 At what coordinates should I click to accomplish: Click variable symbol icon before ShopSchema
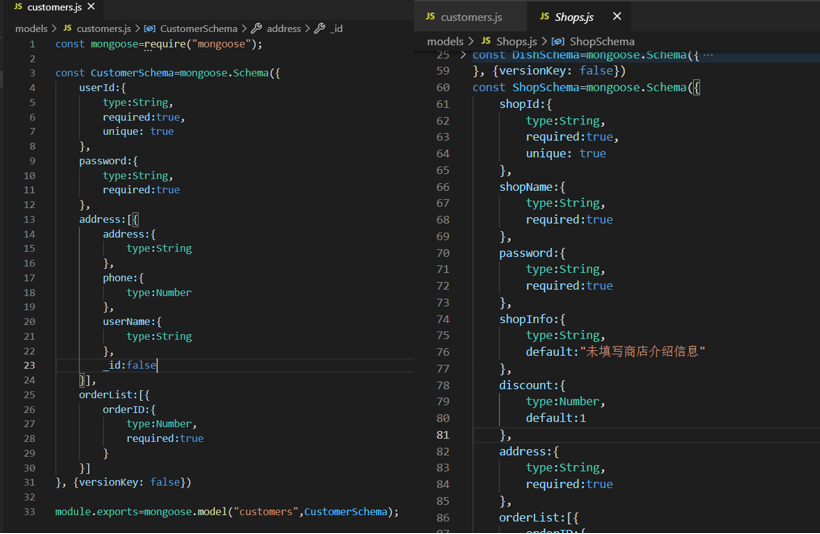click(x=558, y=41)
